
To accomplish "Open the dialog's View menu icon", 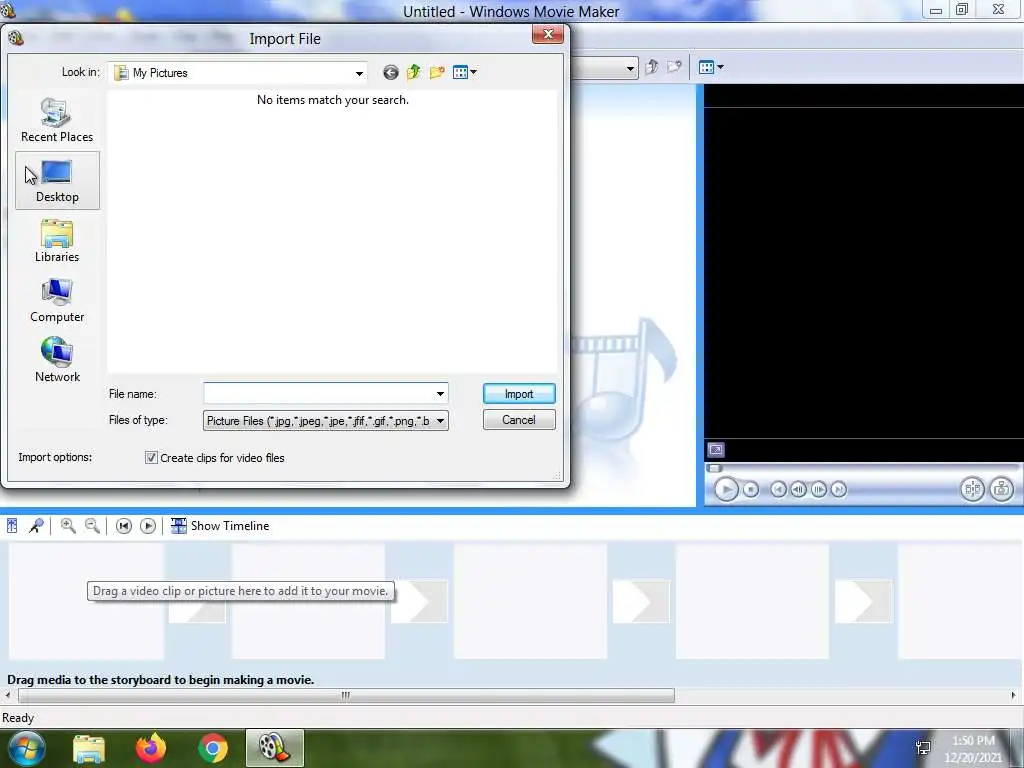I will click(464, 72).
